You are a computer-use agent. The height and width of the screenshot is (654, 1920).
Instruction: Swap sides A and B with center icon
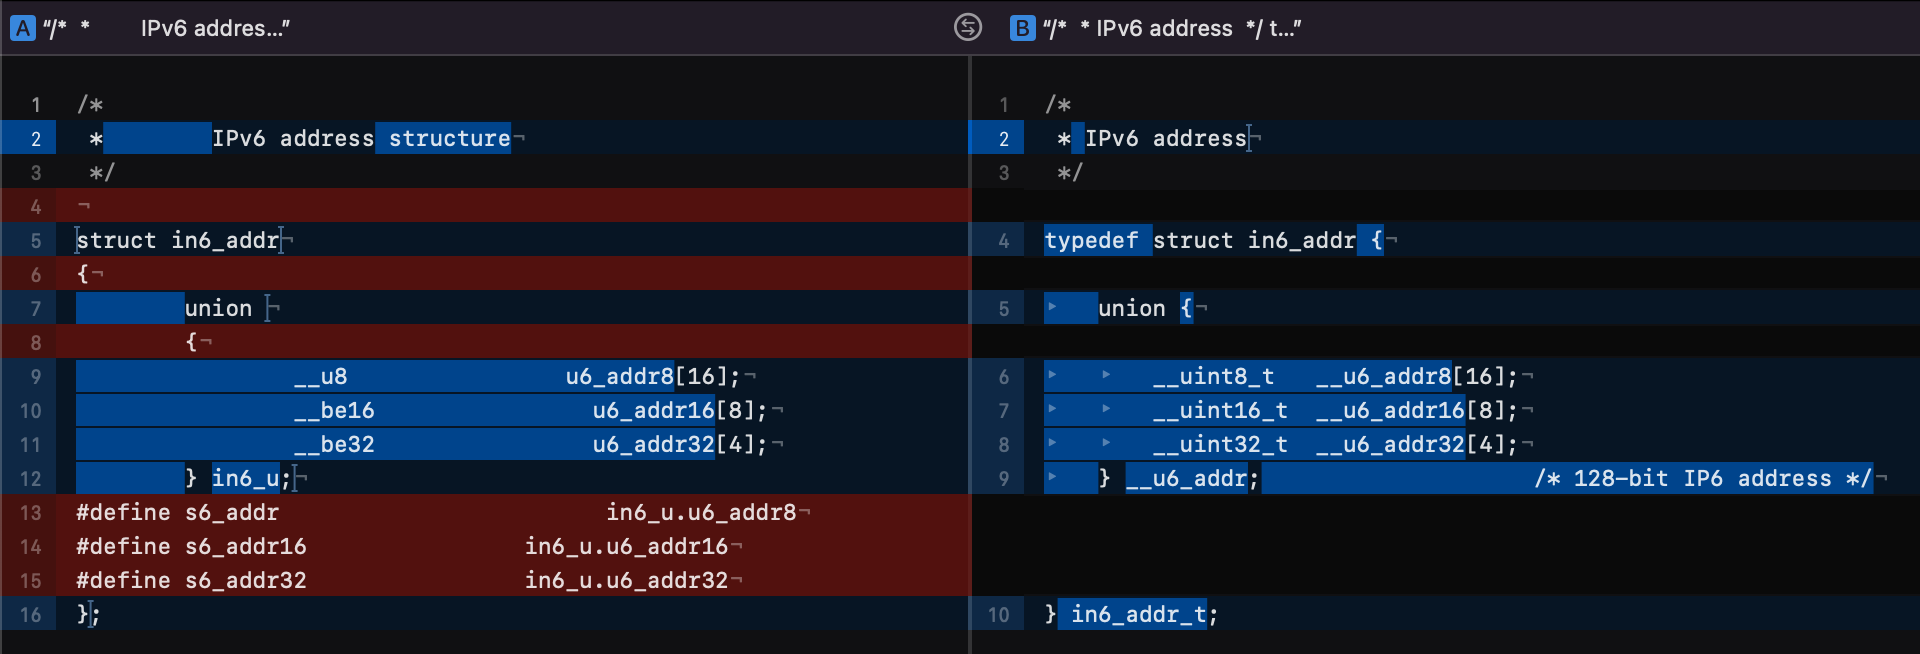tap(967, 27)
